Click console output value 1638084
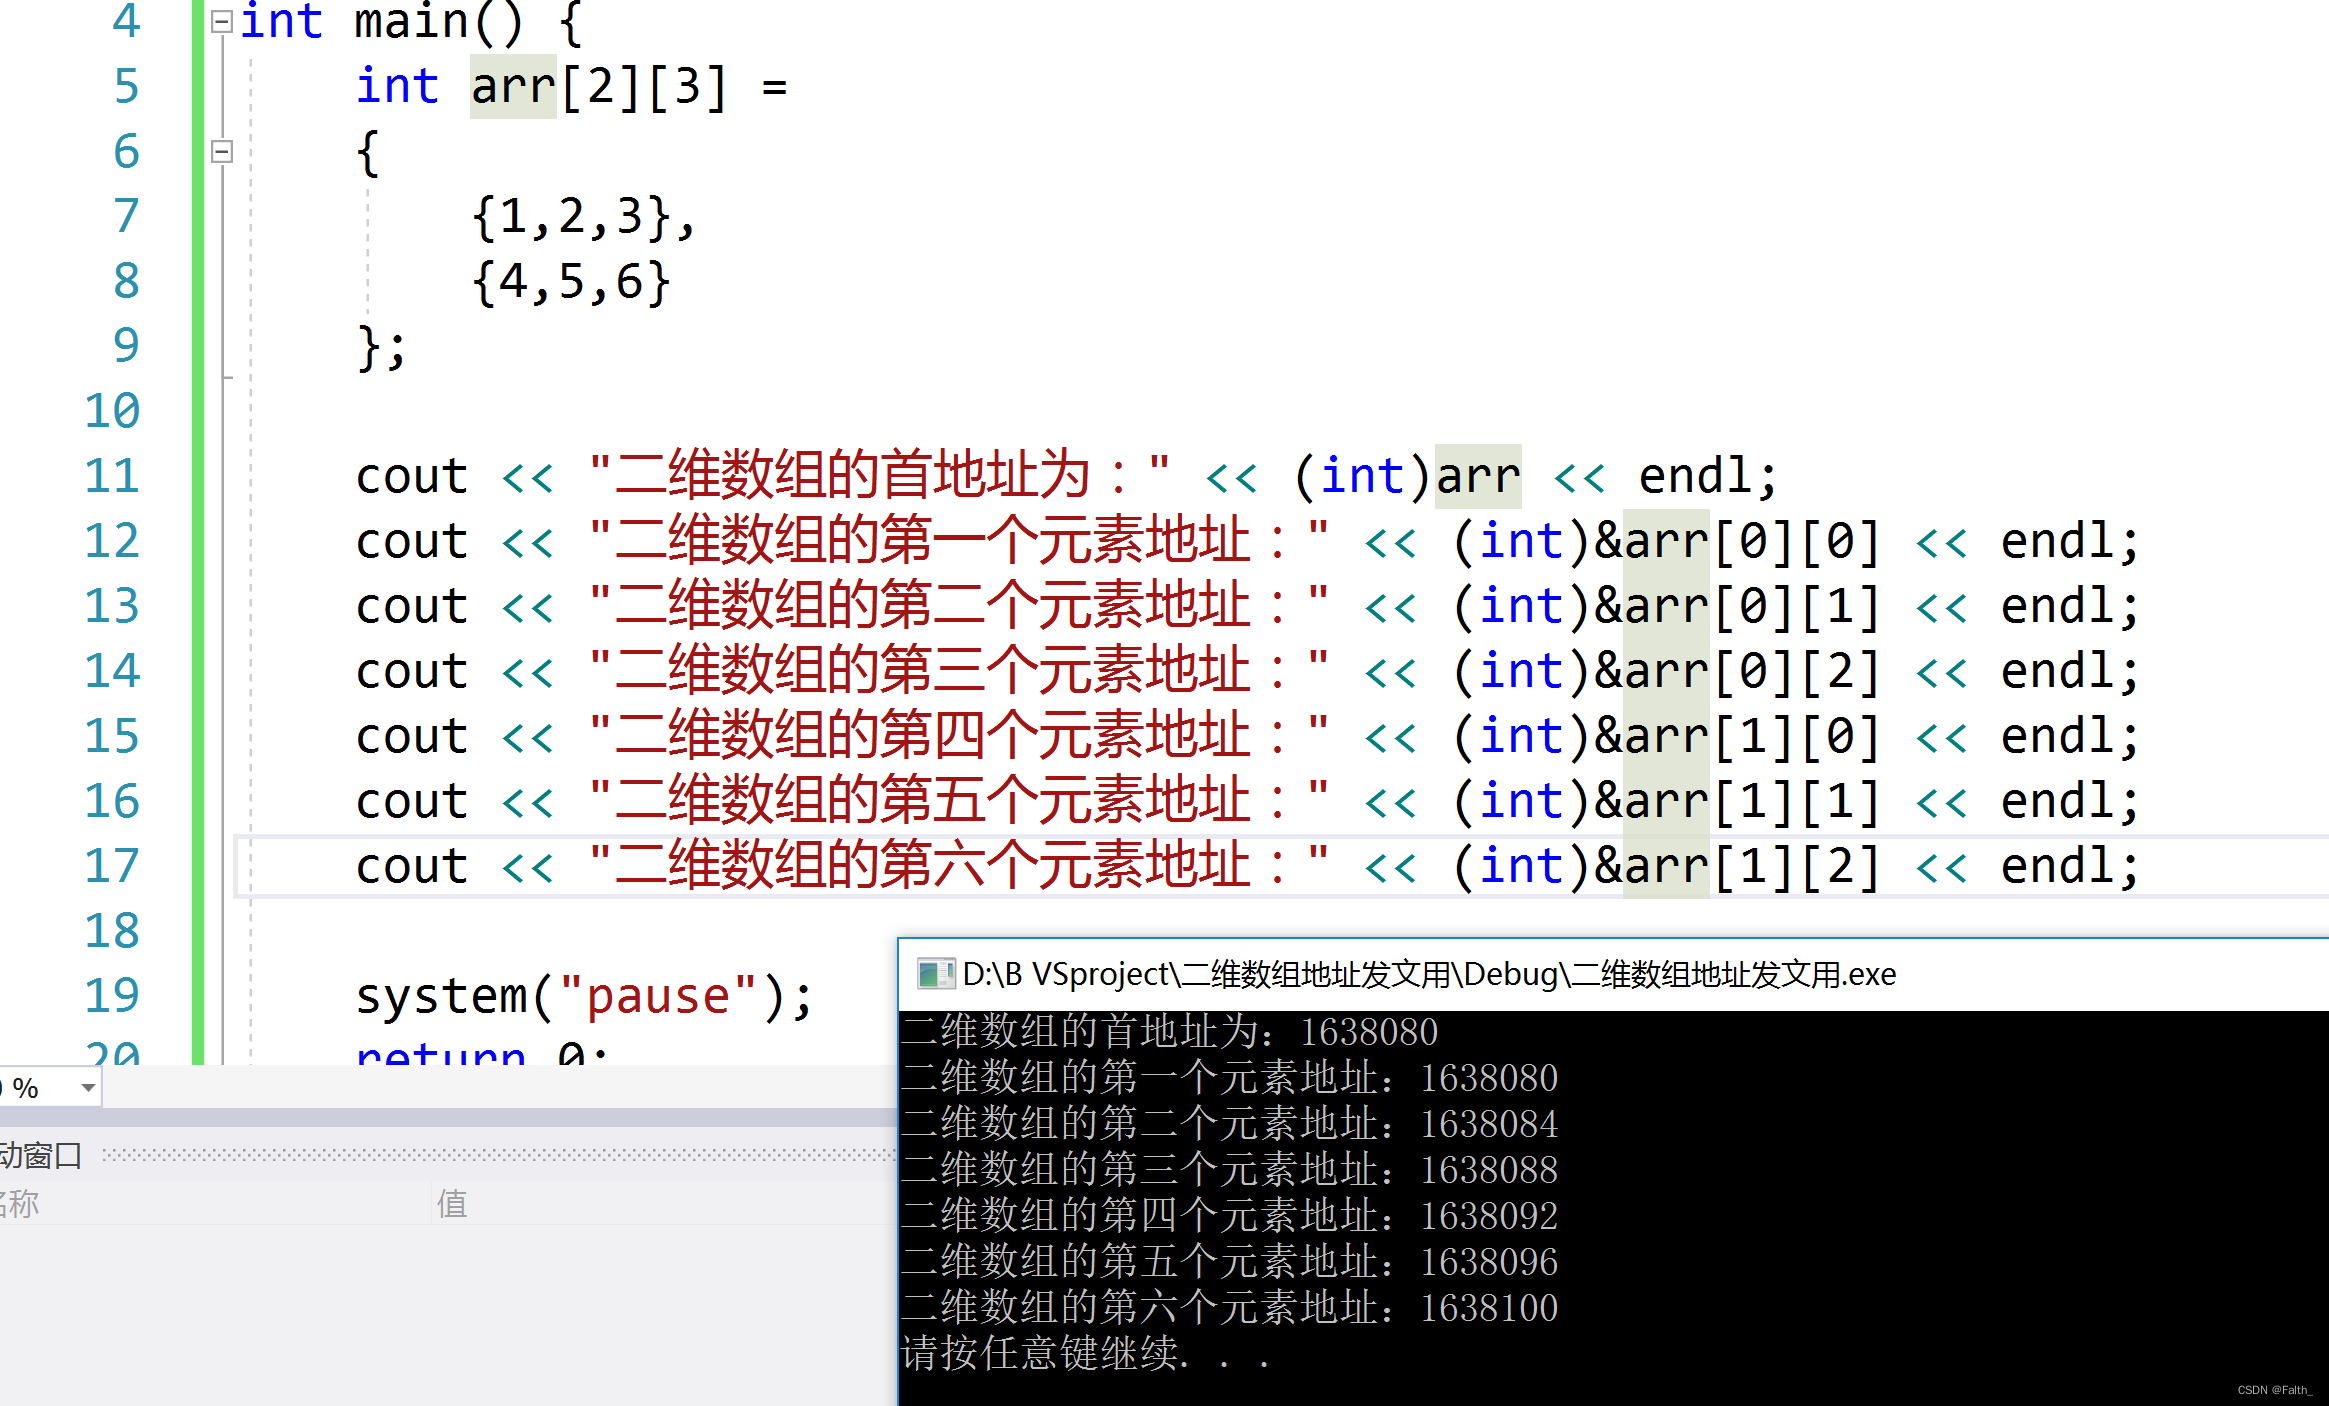Image resolution: width=2329 pixels, height=1406 pixels. click(1489, 1124)
